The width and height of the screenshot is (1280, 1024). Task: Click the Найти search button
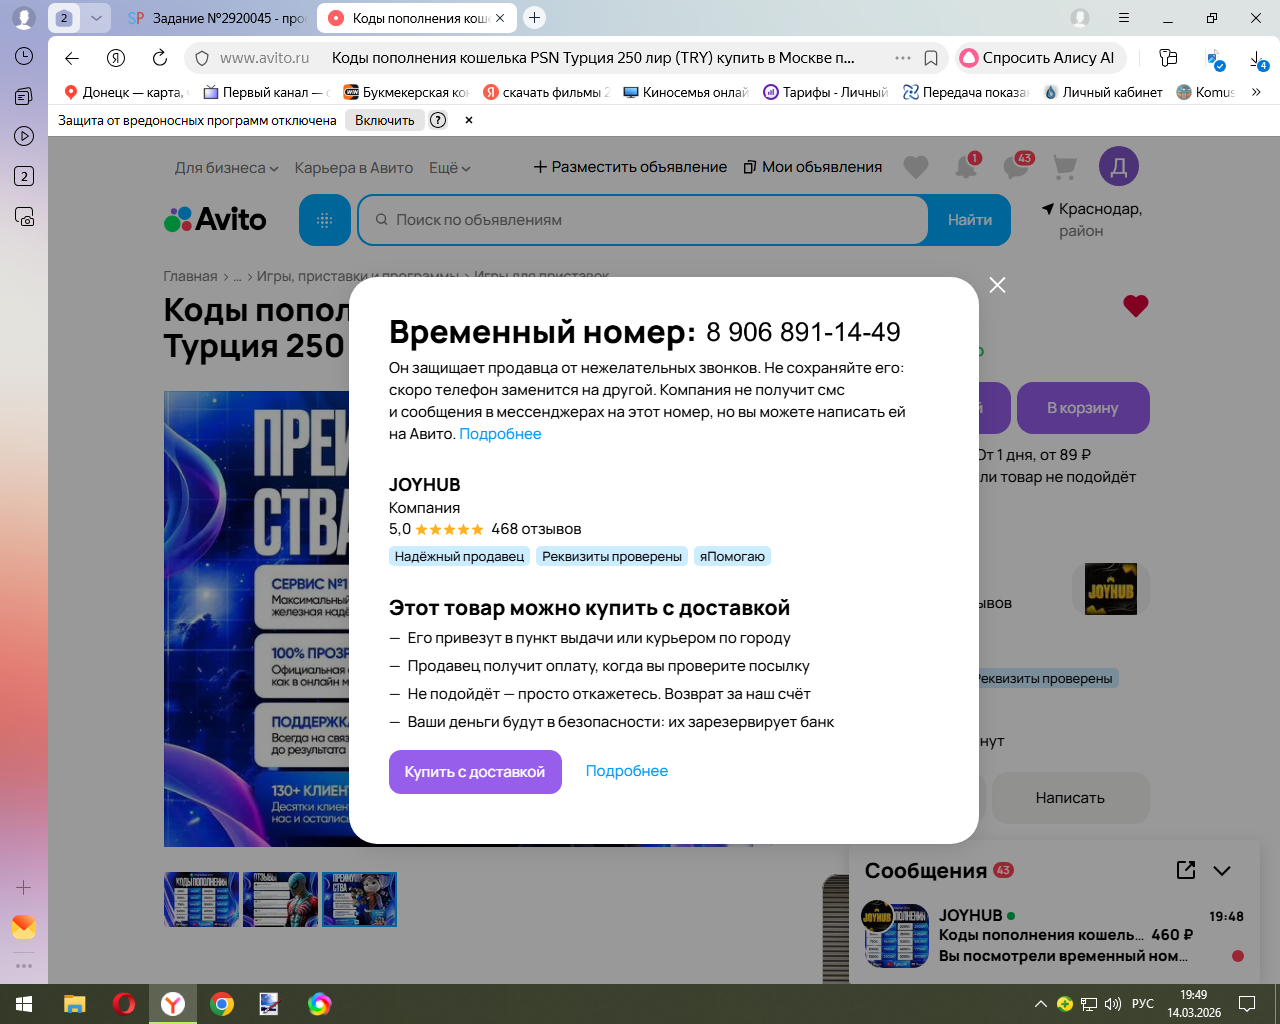(x=970, y=220)
